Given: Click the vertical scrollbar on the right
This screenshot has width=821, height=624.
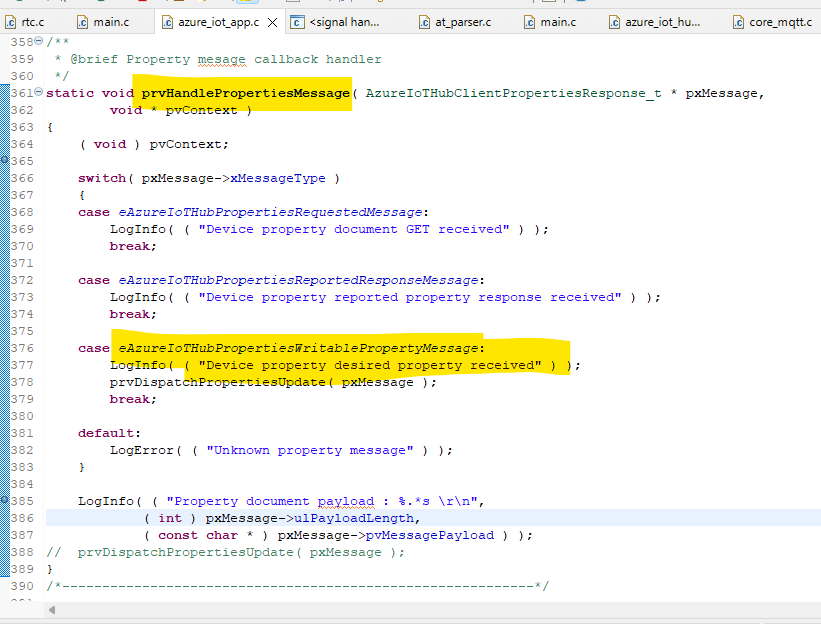Looking at the screenshot, I should [814, 300].
